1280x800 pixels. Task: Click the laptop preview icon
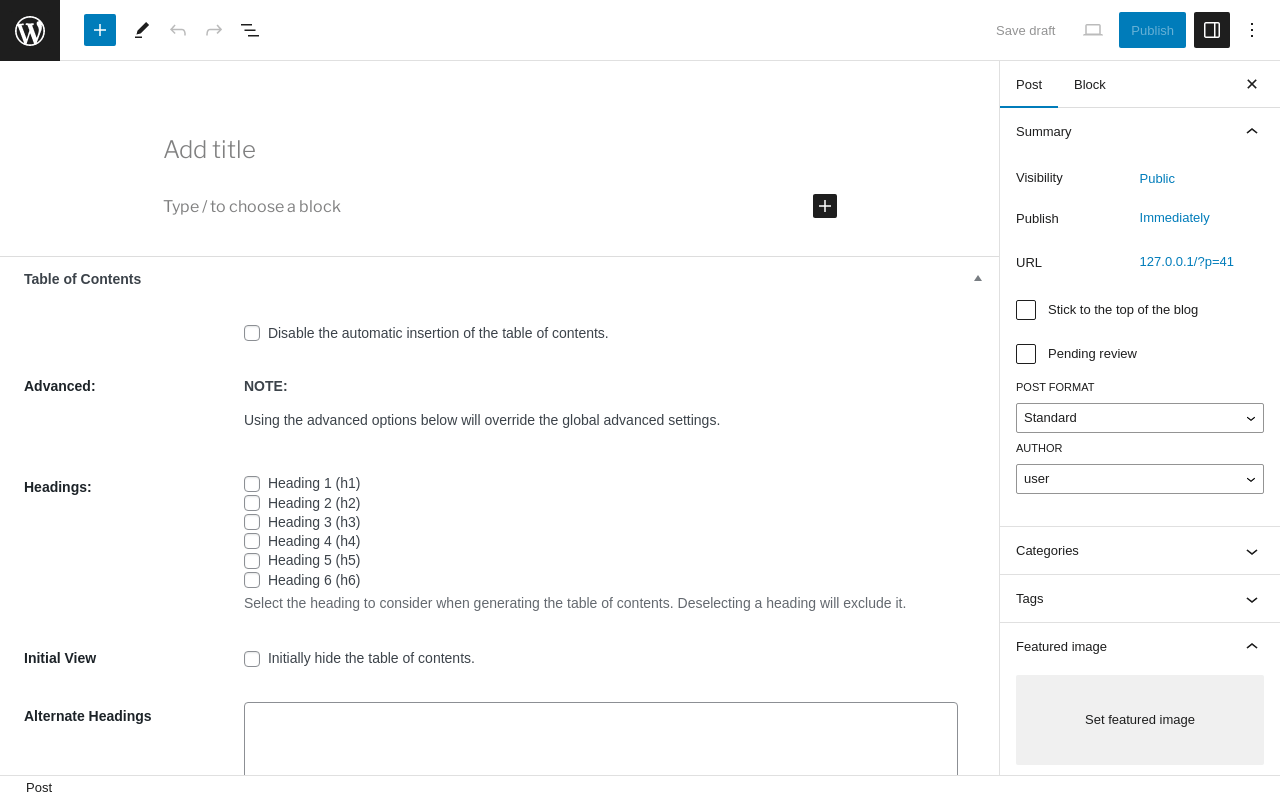(1093, 30)
